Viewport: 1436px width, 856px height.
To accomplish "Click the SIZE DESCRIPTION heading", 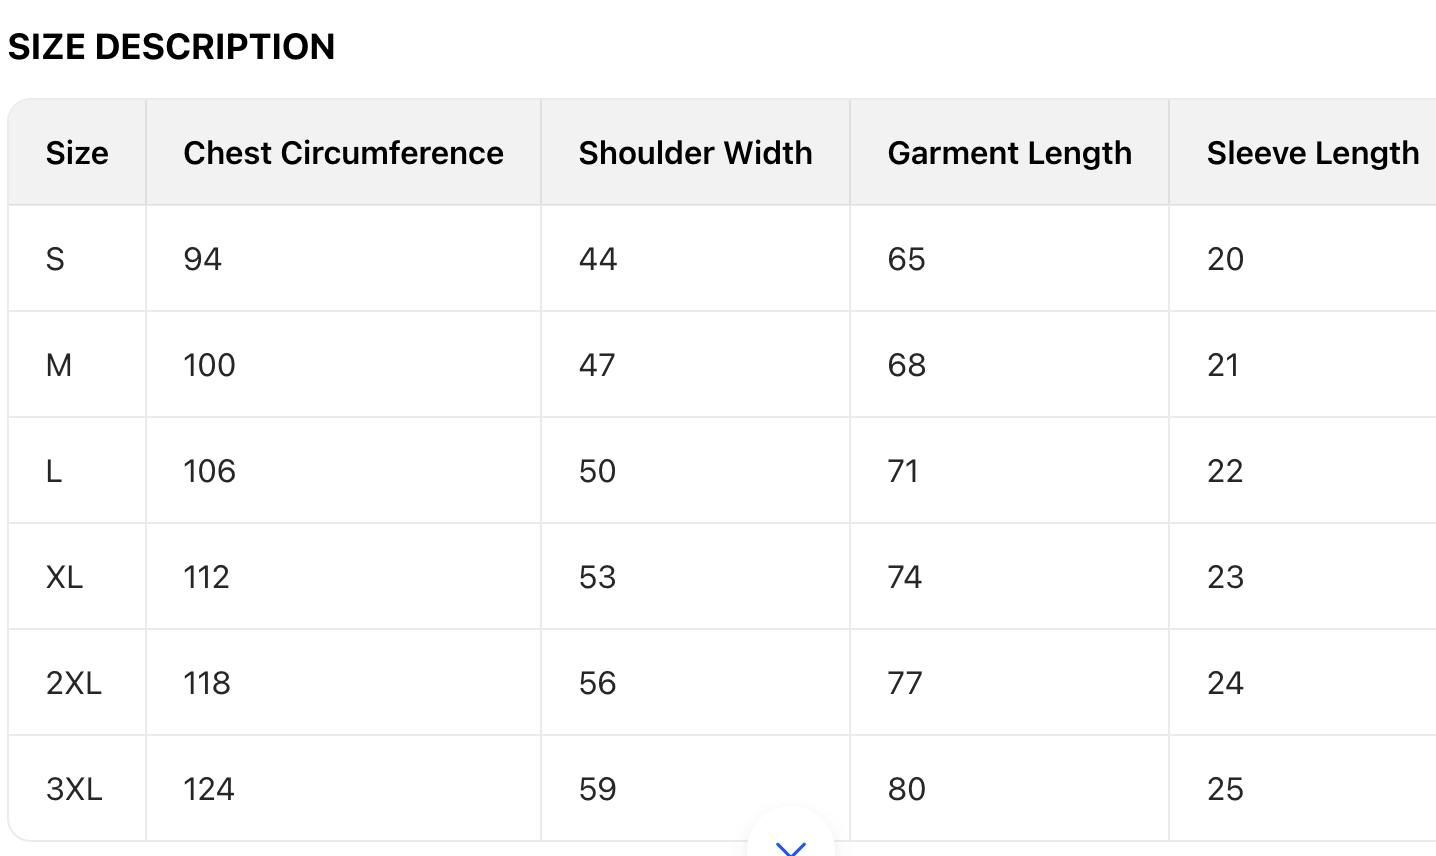I will click(171, 47).
